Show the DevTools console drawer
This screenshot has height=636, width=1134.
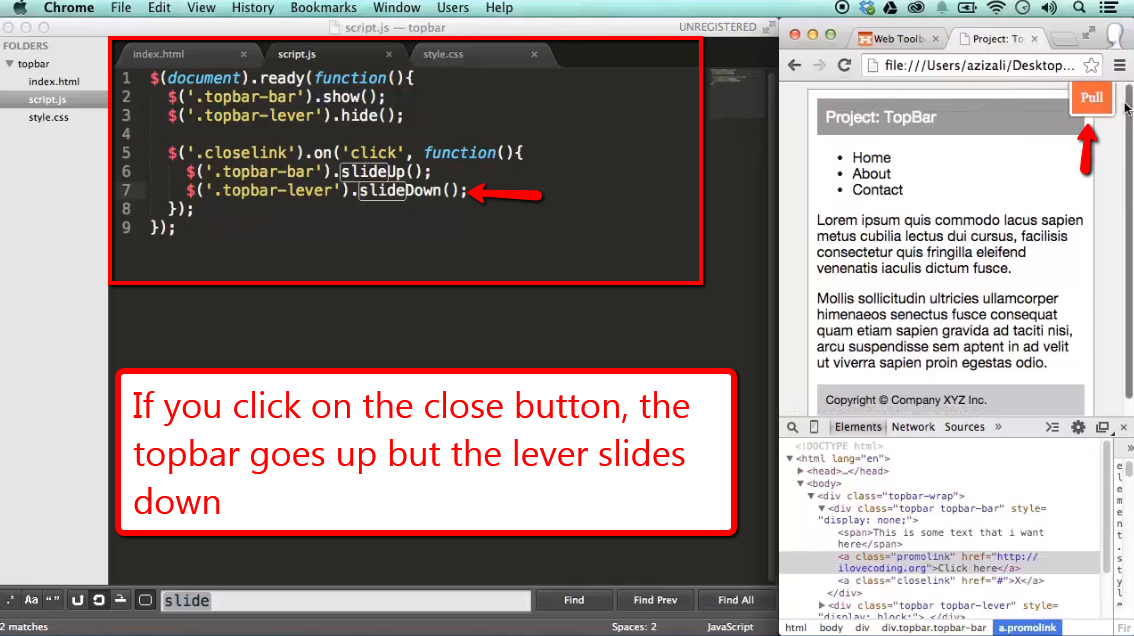(x=1052, y=427)
